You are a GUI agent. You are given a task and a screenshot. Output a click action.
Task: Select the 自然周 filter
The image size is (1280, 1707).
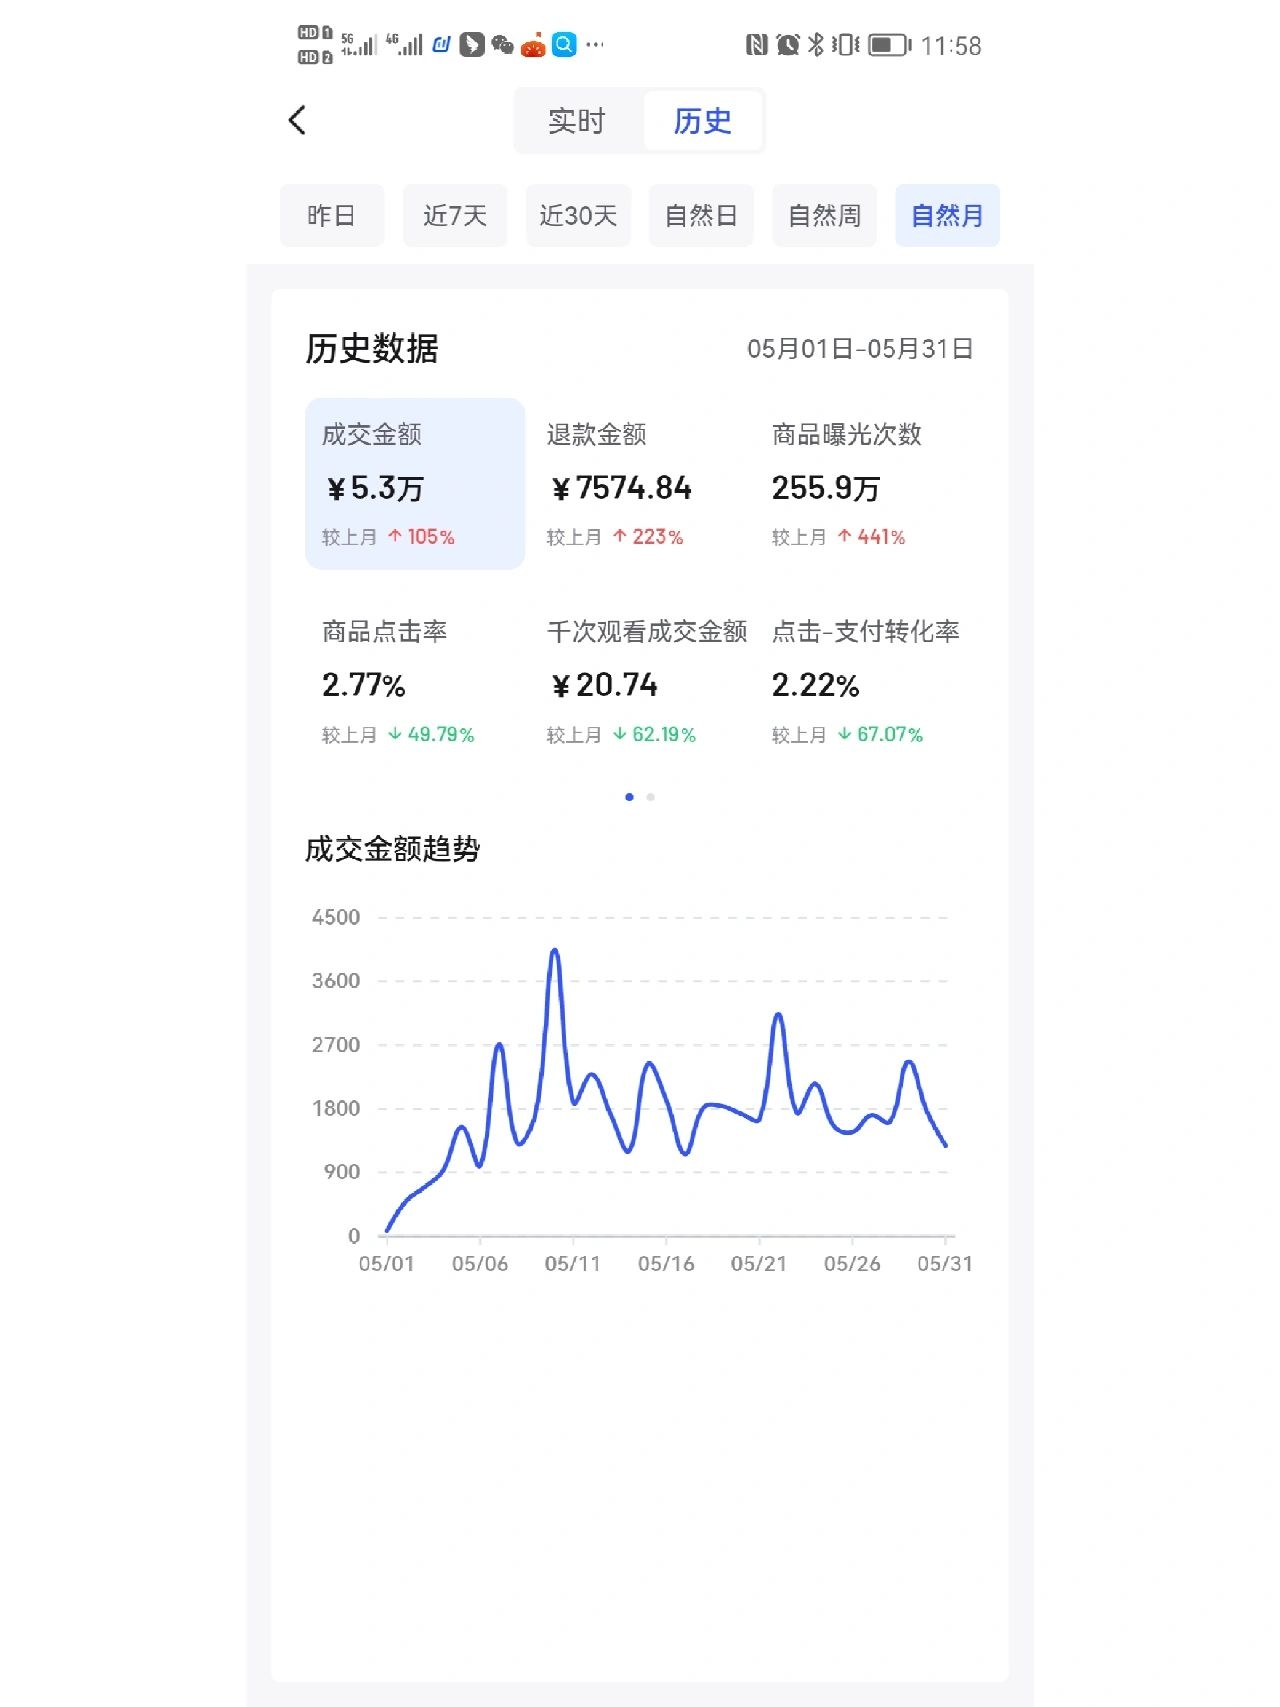coord(824,215)
